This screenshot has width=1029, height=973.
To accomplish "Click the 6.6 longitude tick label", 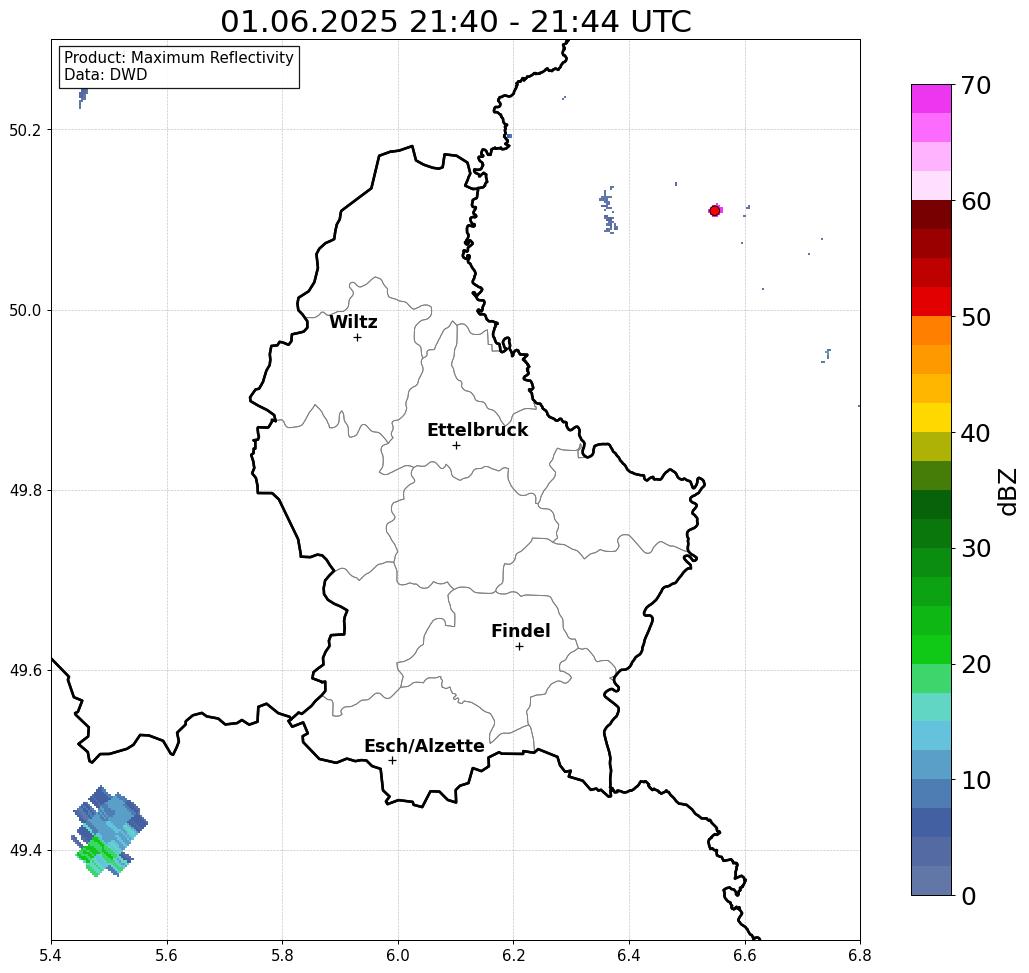I will tap(744, 955).
